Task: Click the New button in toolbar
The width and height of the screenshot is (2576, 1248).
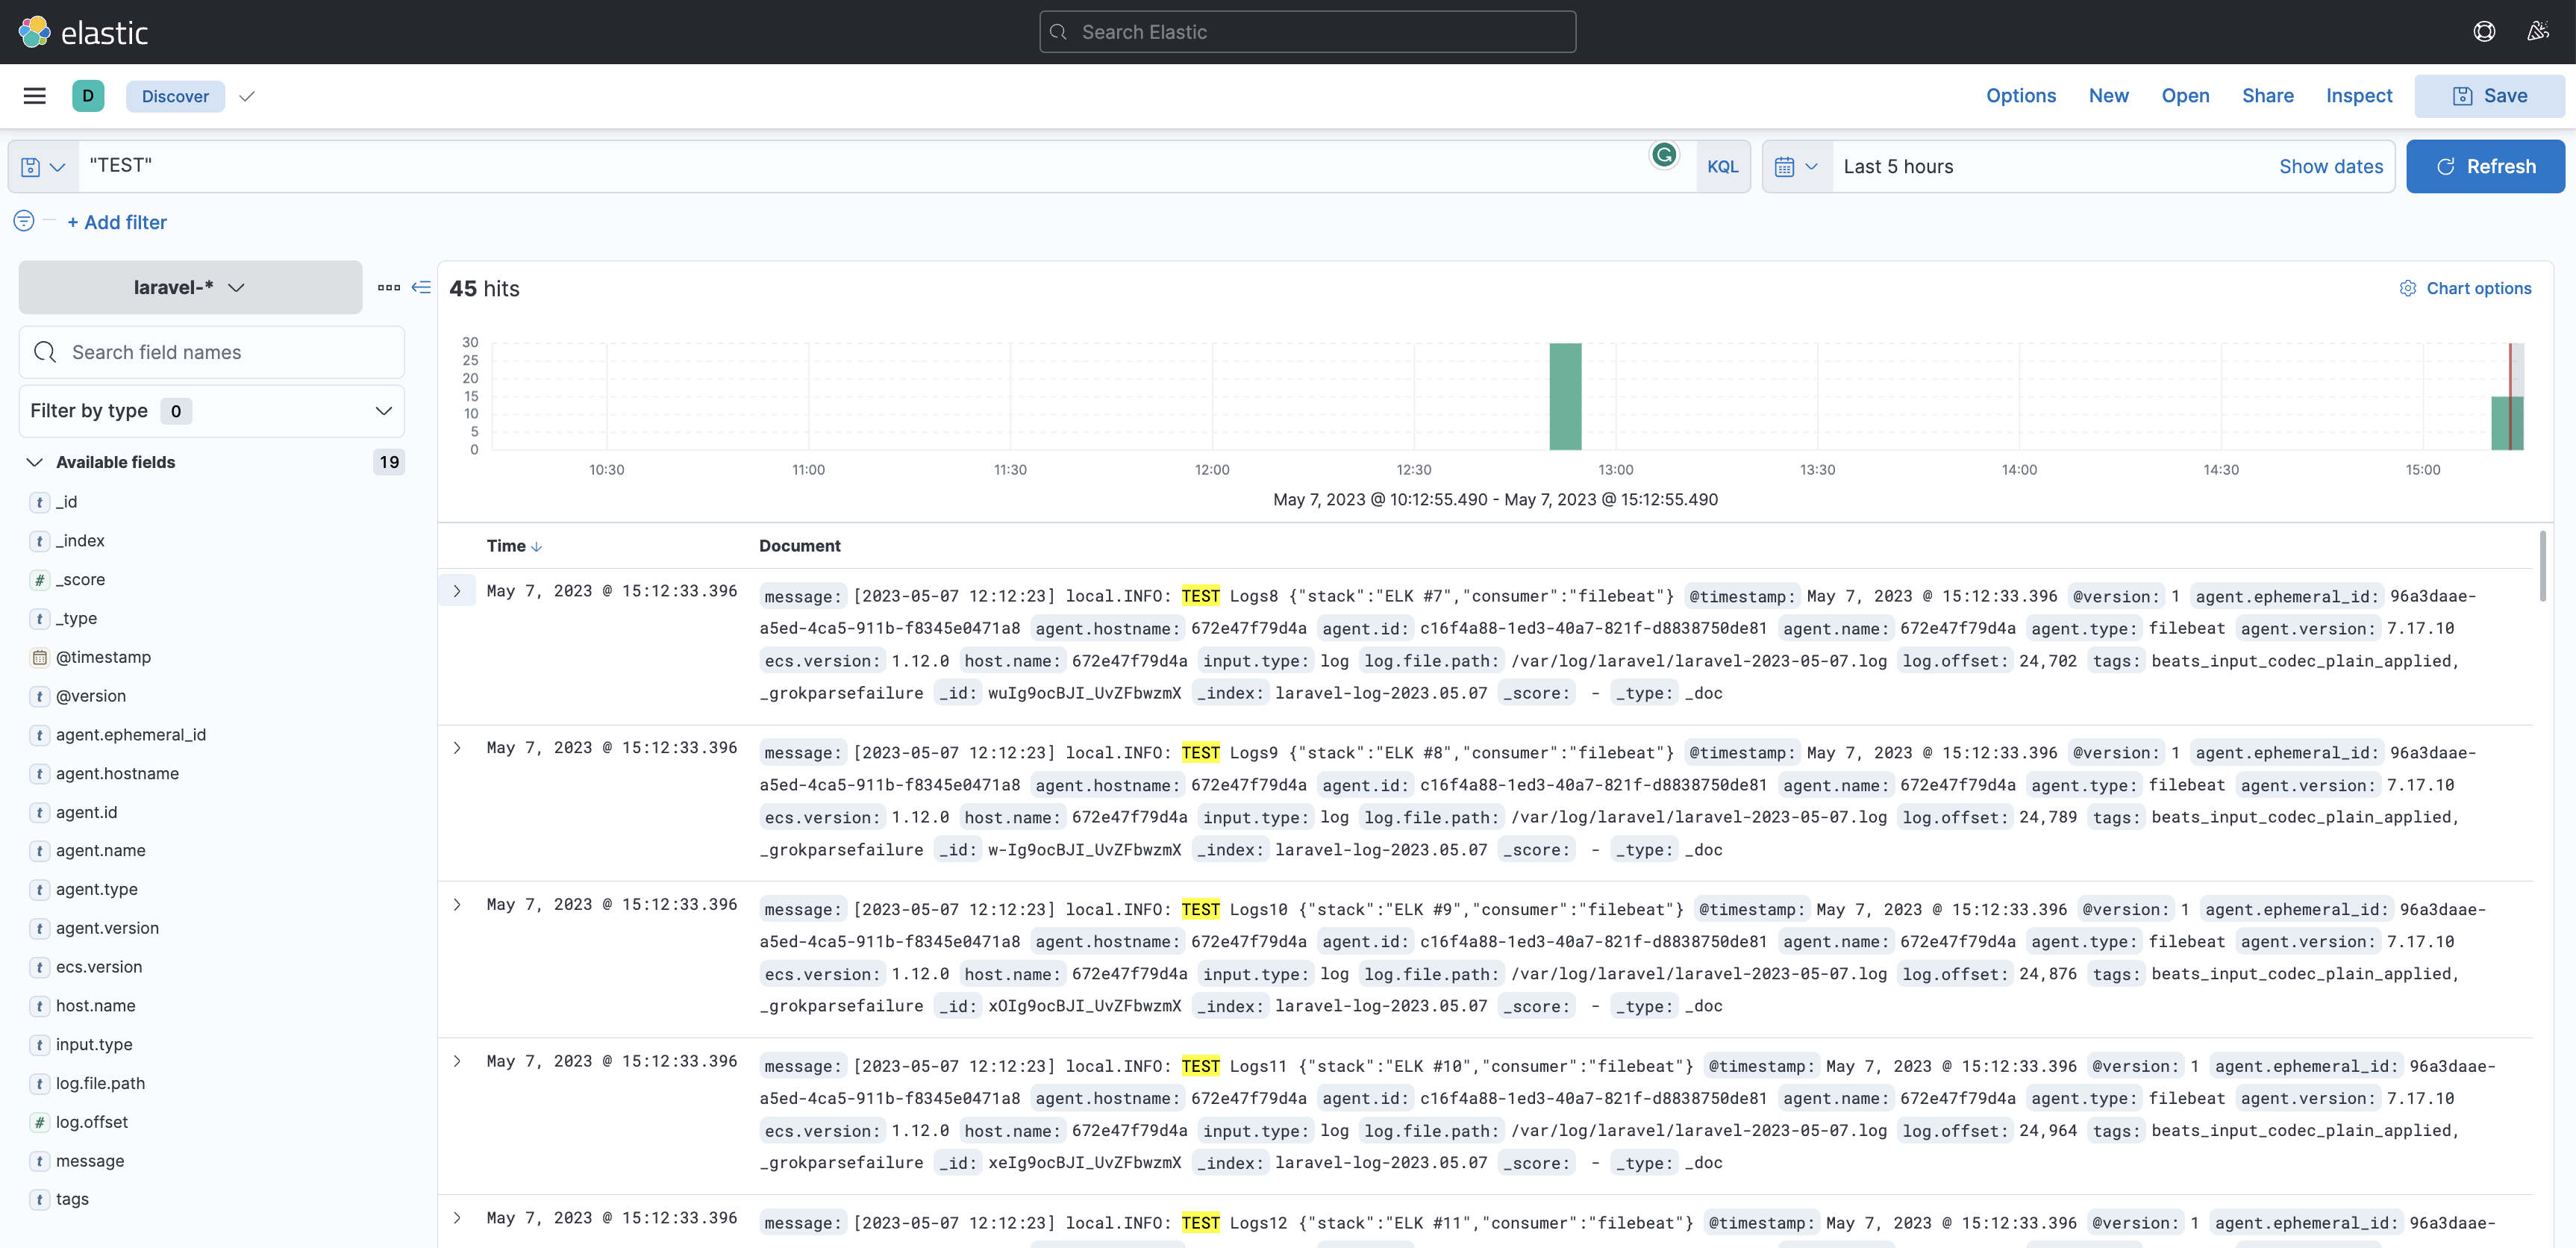Action: click(x=2108, y=96)
